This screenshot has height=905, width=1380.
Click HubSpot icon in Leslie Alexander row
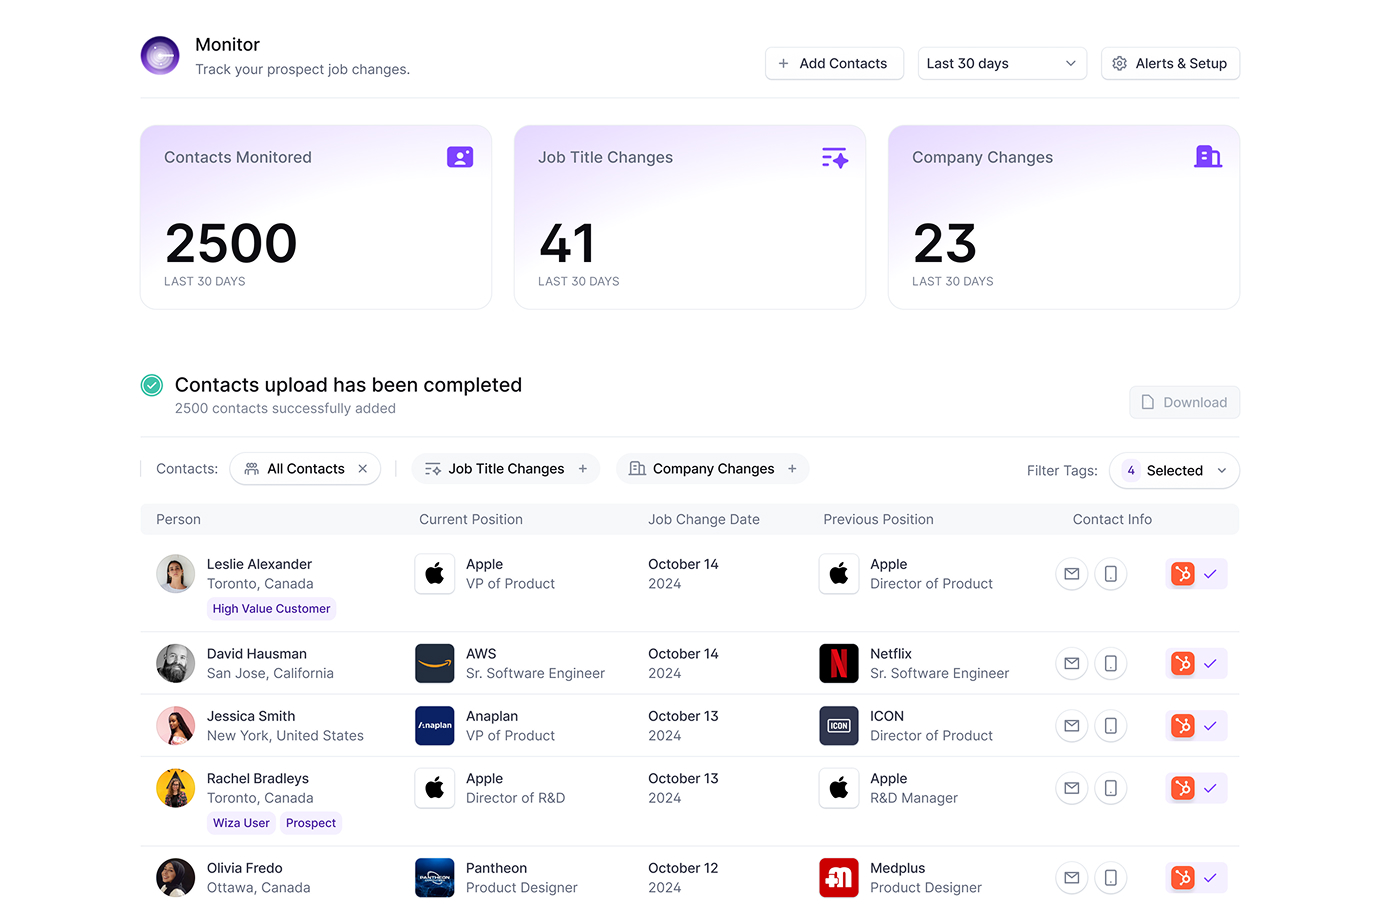[1183, 574]
